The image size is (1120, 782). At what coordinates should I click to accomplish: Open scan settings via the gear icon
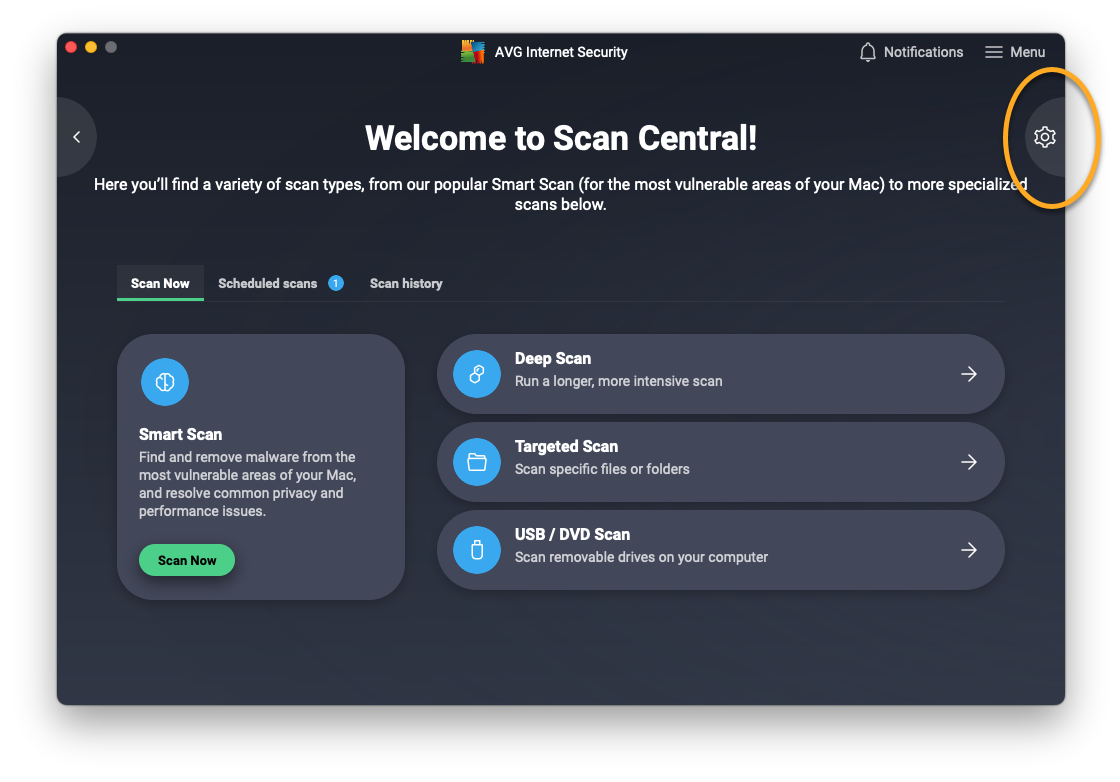[1045, 137]
